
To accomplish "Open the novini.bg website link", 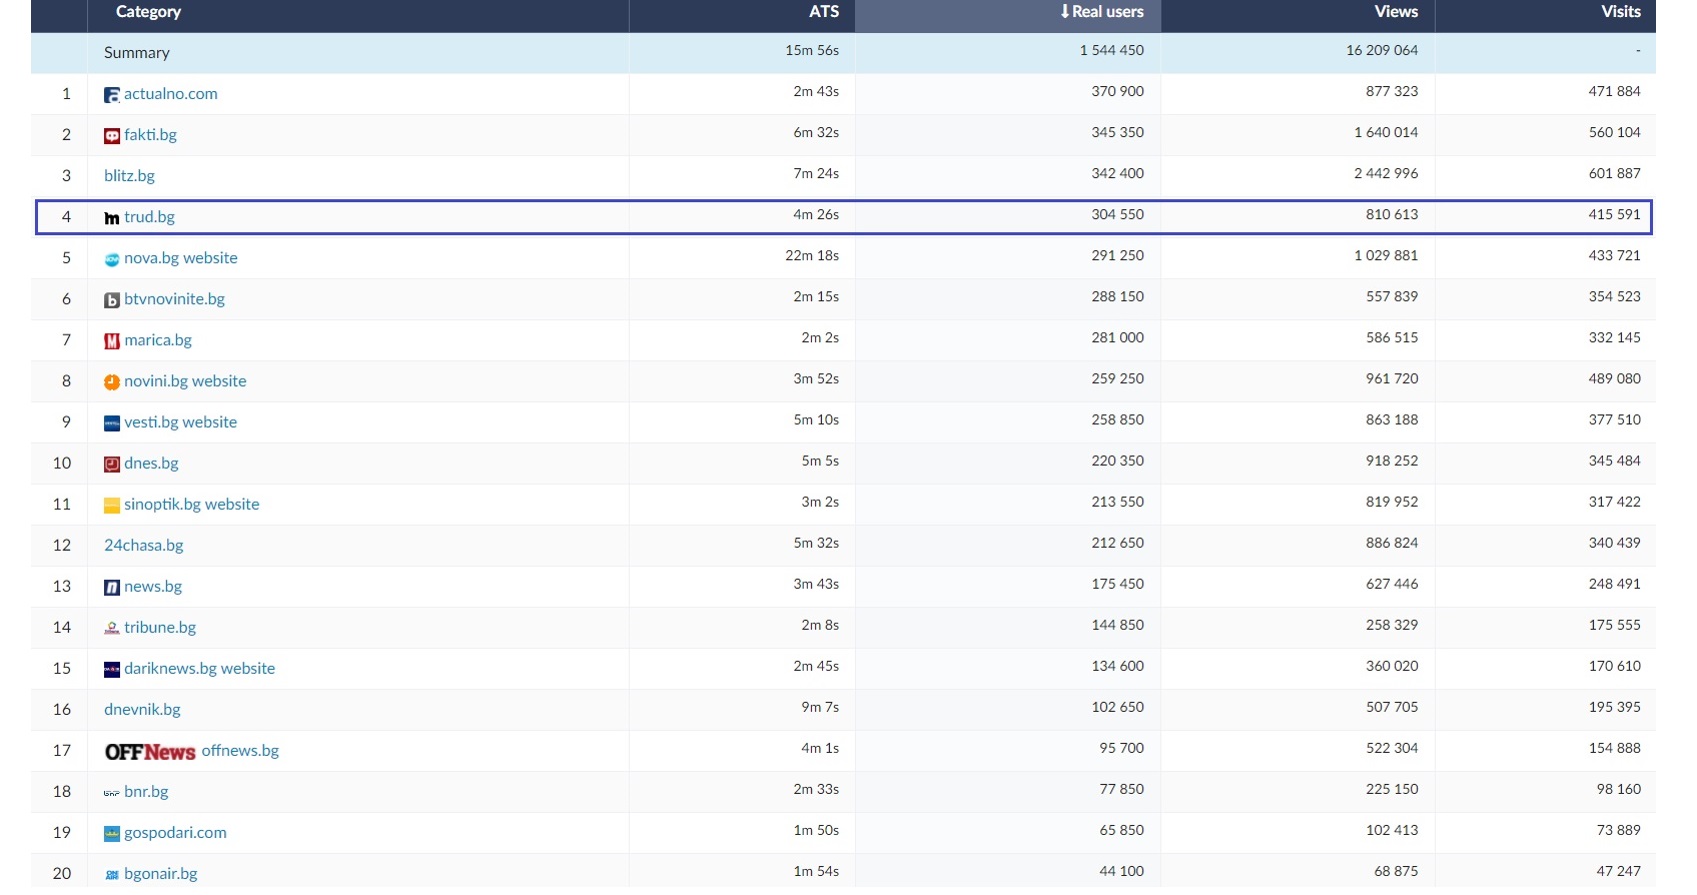I will point(185,381).
